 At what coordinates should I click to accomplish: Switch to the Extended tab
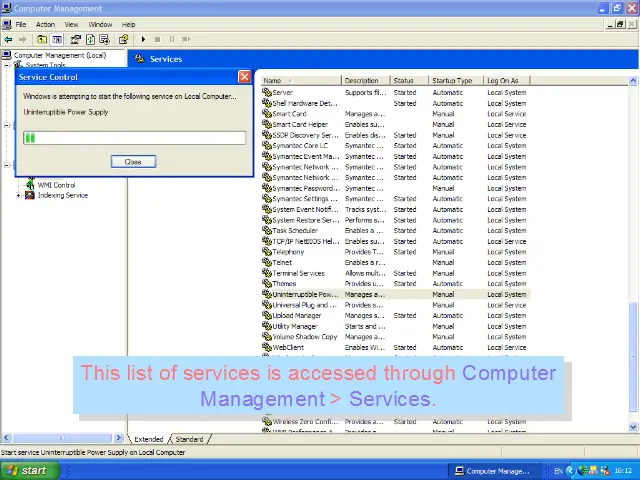point(149,439)
